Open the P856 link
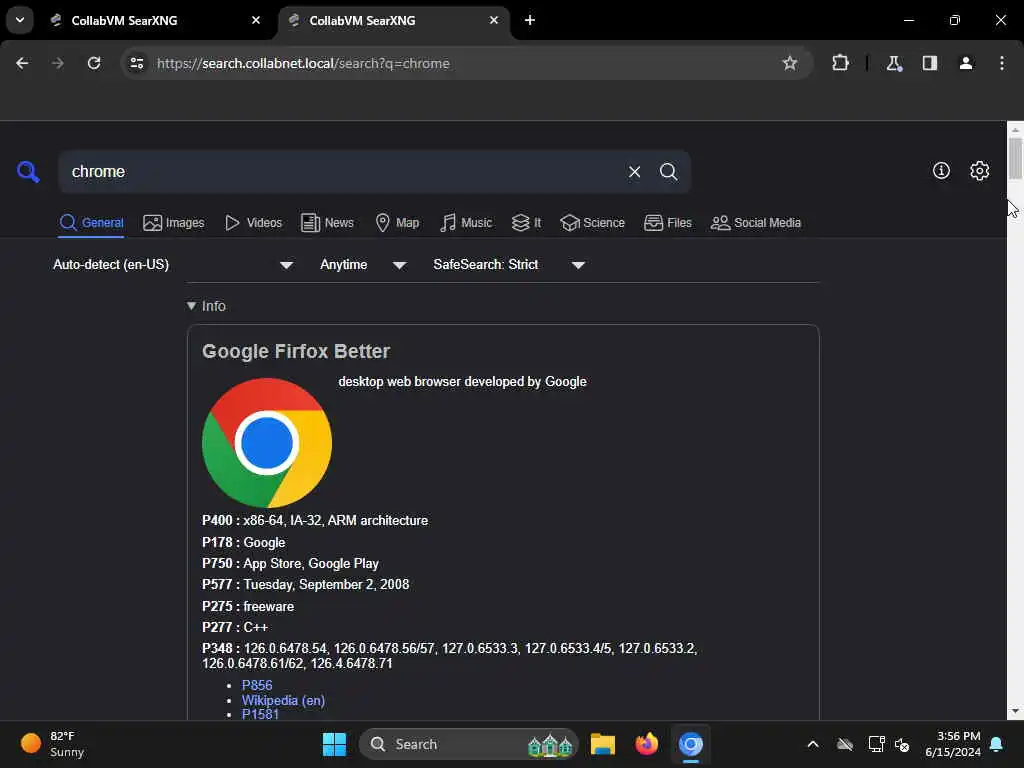This screenshot has width=1024, height=768. (x=257, y=685)
